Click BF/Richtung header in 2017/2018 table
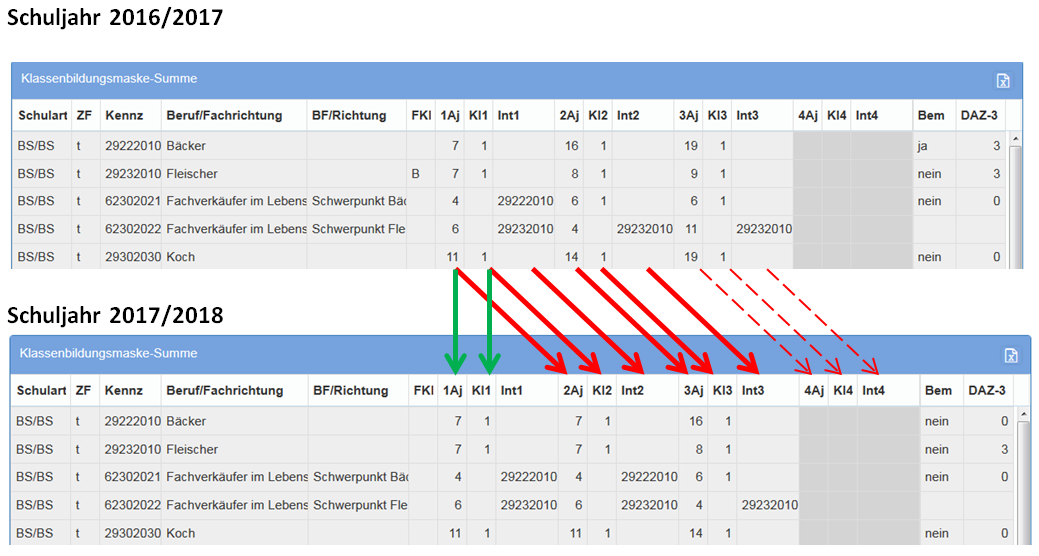Image resolution: width=1039 pixels, height=556 pixels. click(349, 391)
